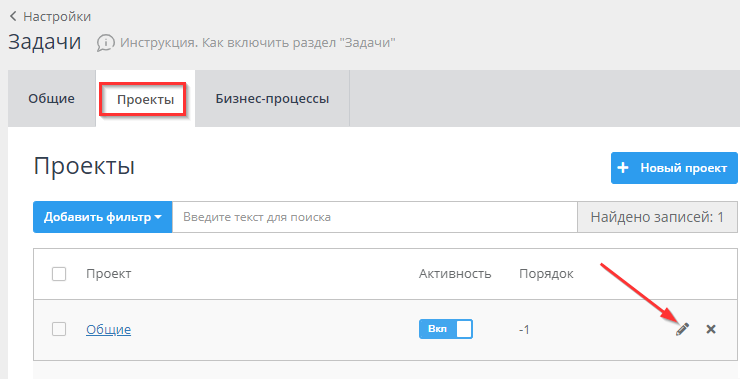Open the Общие project link
This screenshot has width=740, height=379.
[109, 329]
